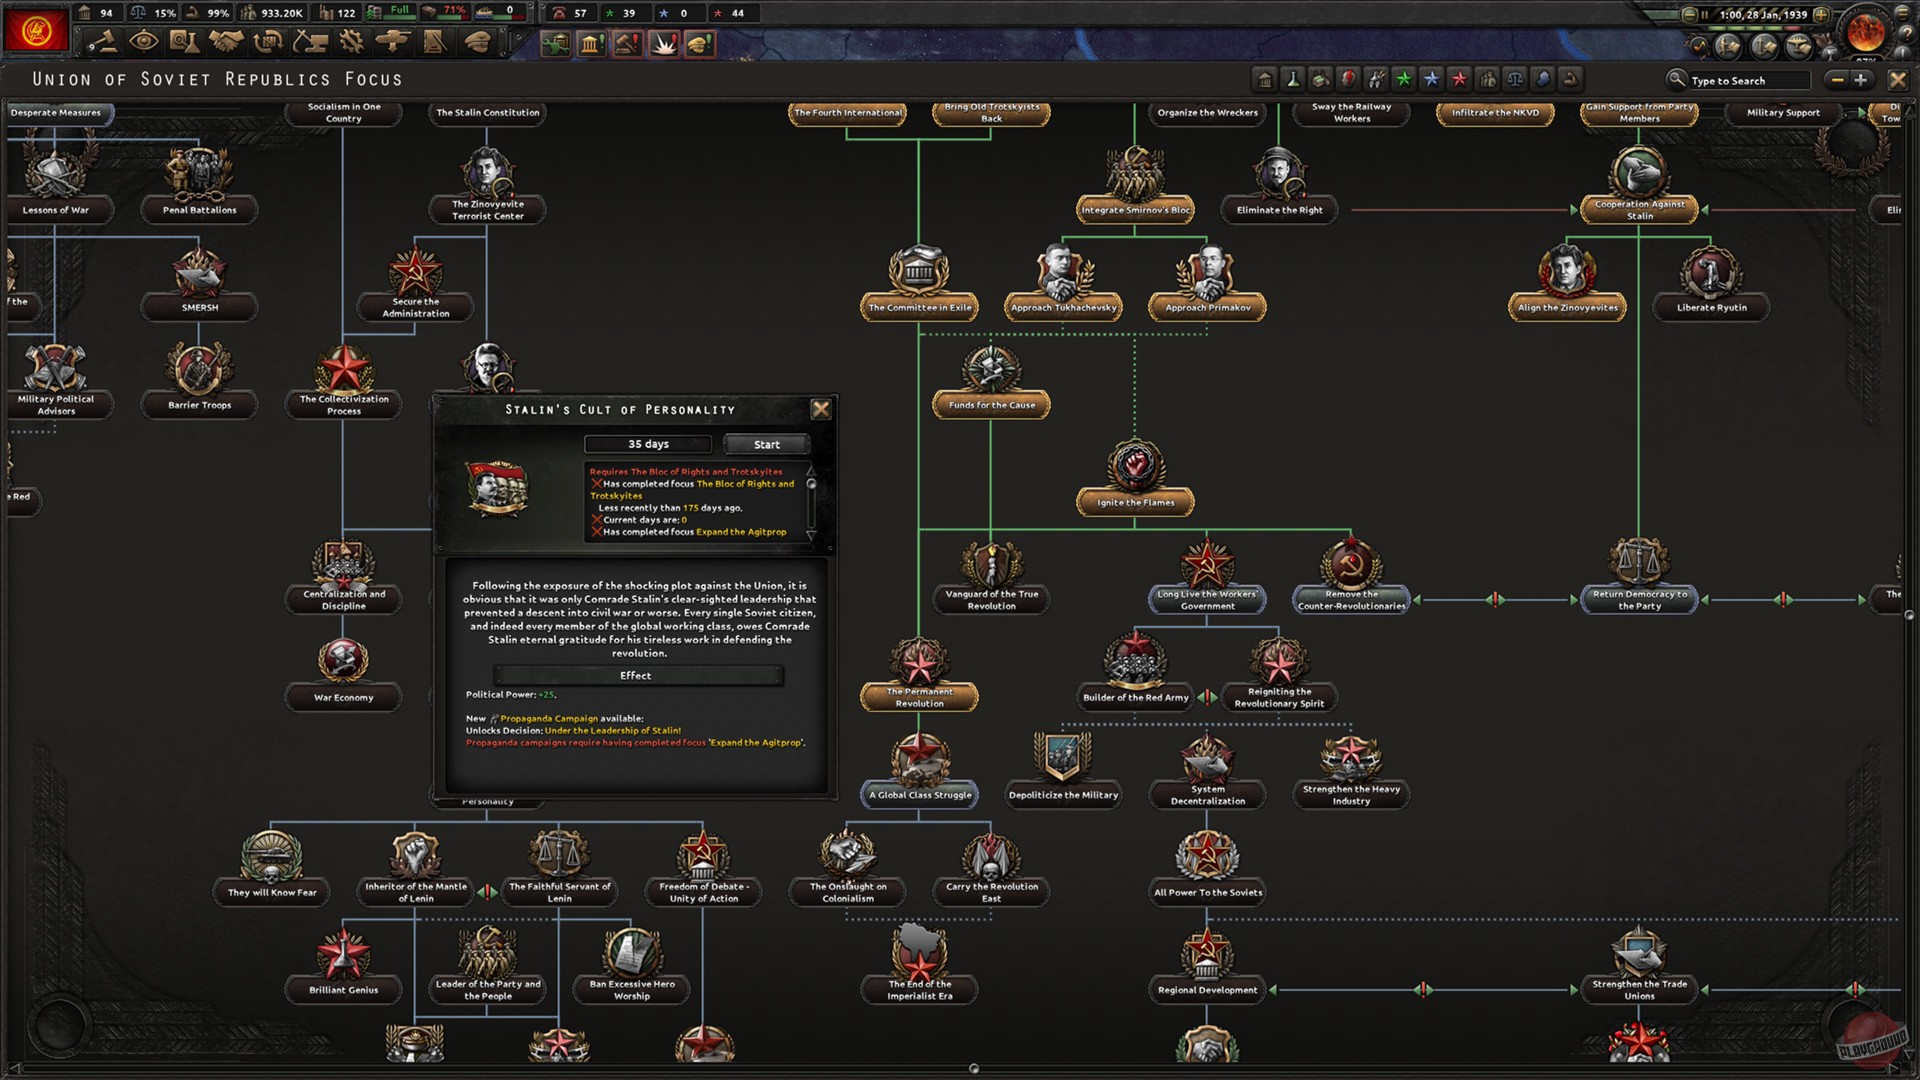Toggle the research flask focus filter
Screen dimensions: 1920x1080
[x=1293, y=80]
